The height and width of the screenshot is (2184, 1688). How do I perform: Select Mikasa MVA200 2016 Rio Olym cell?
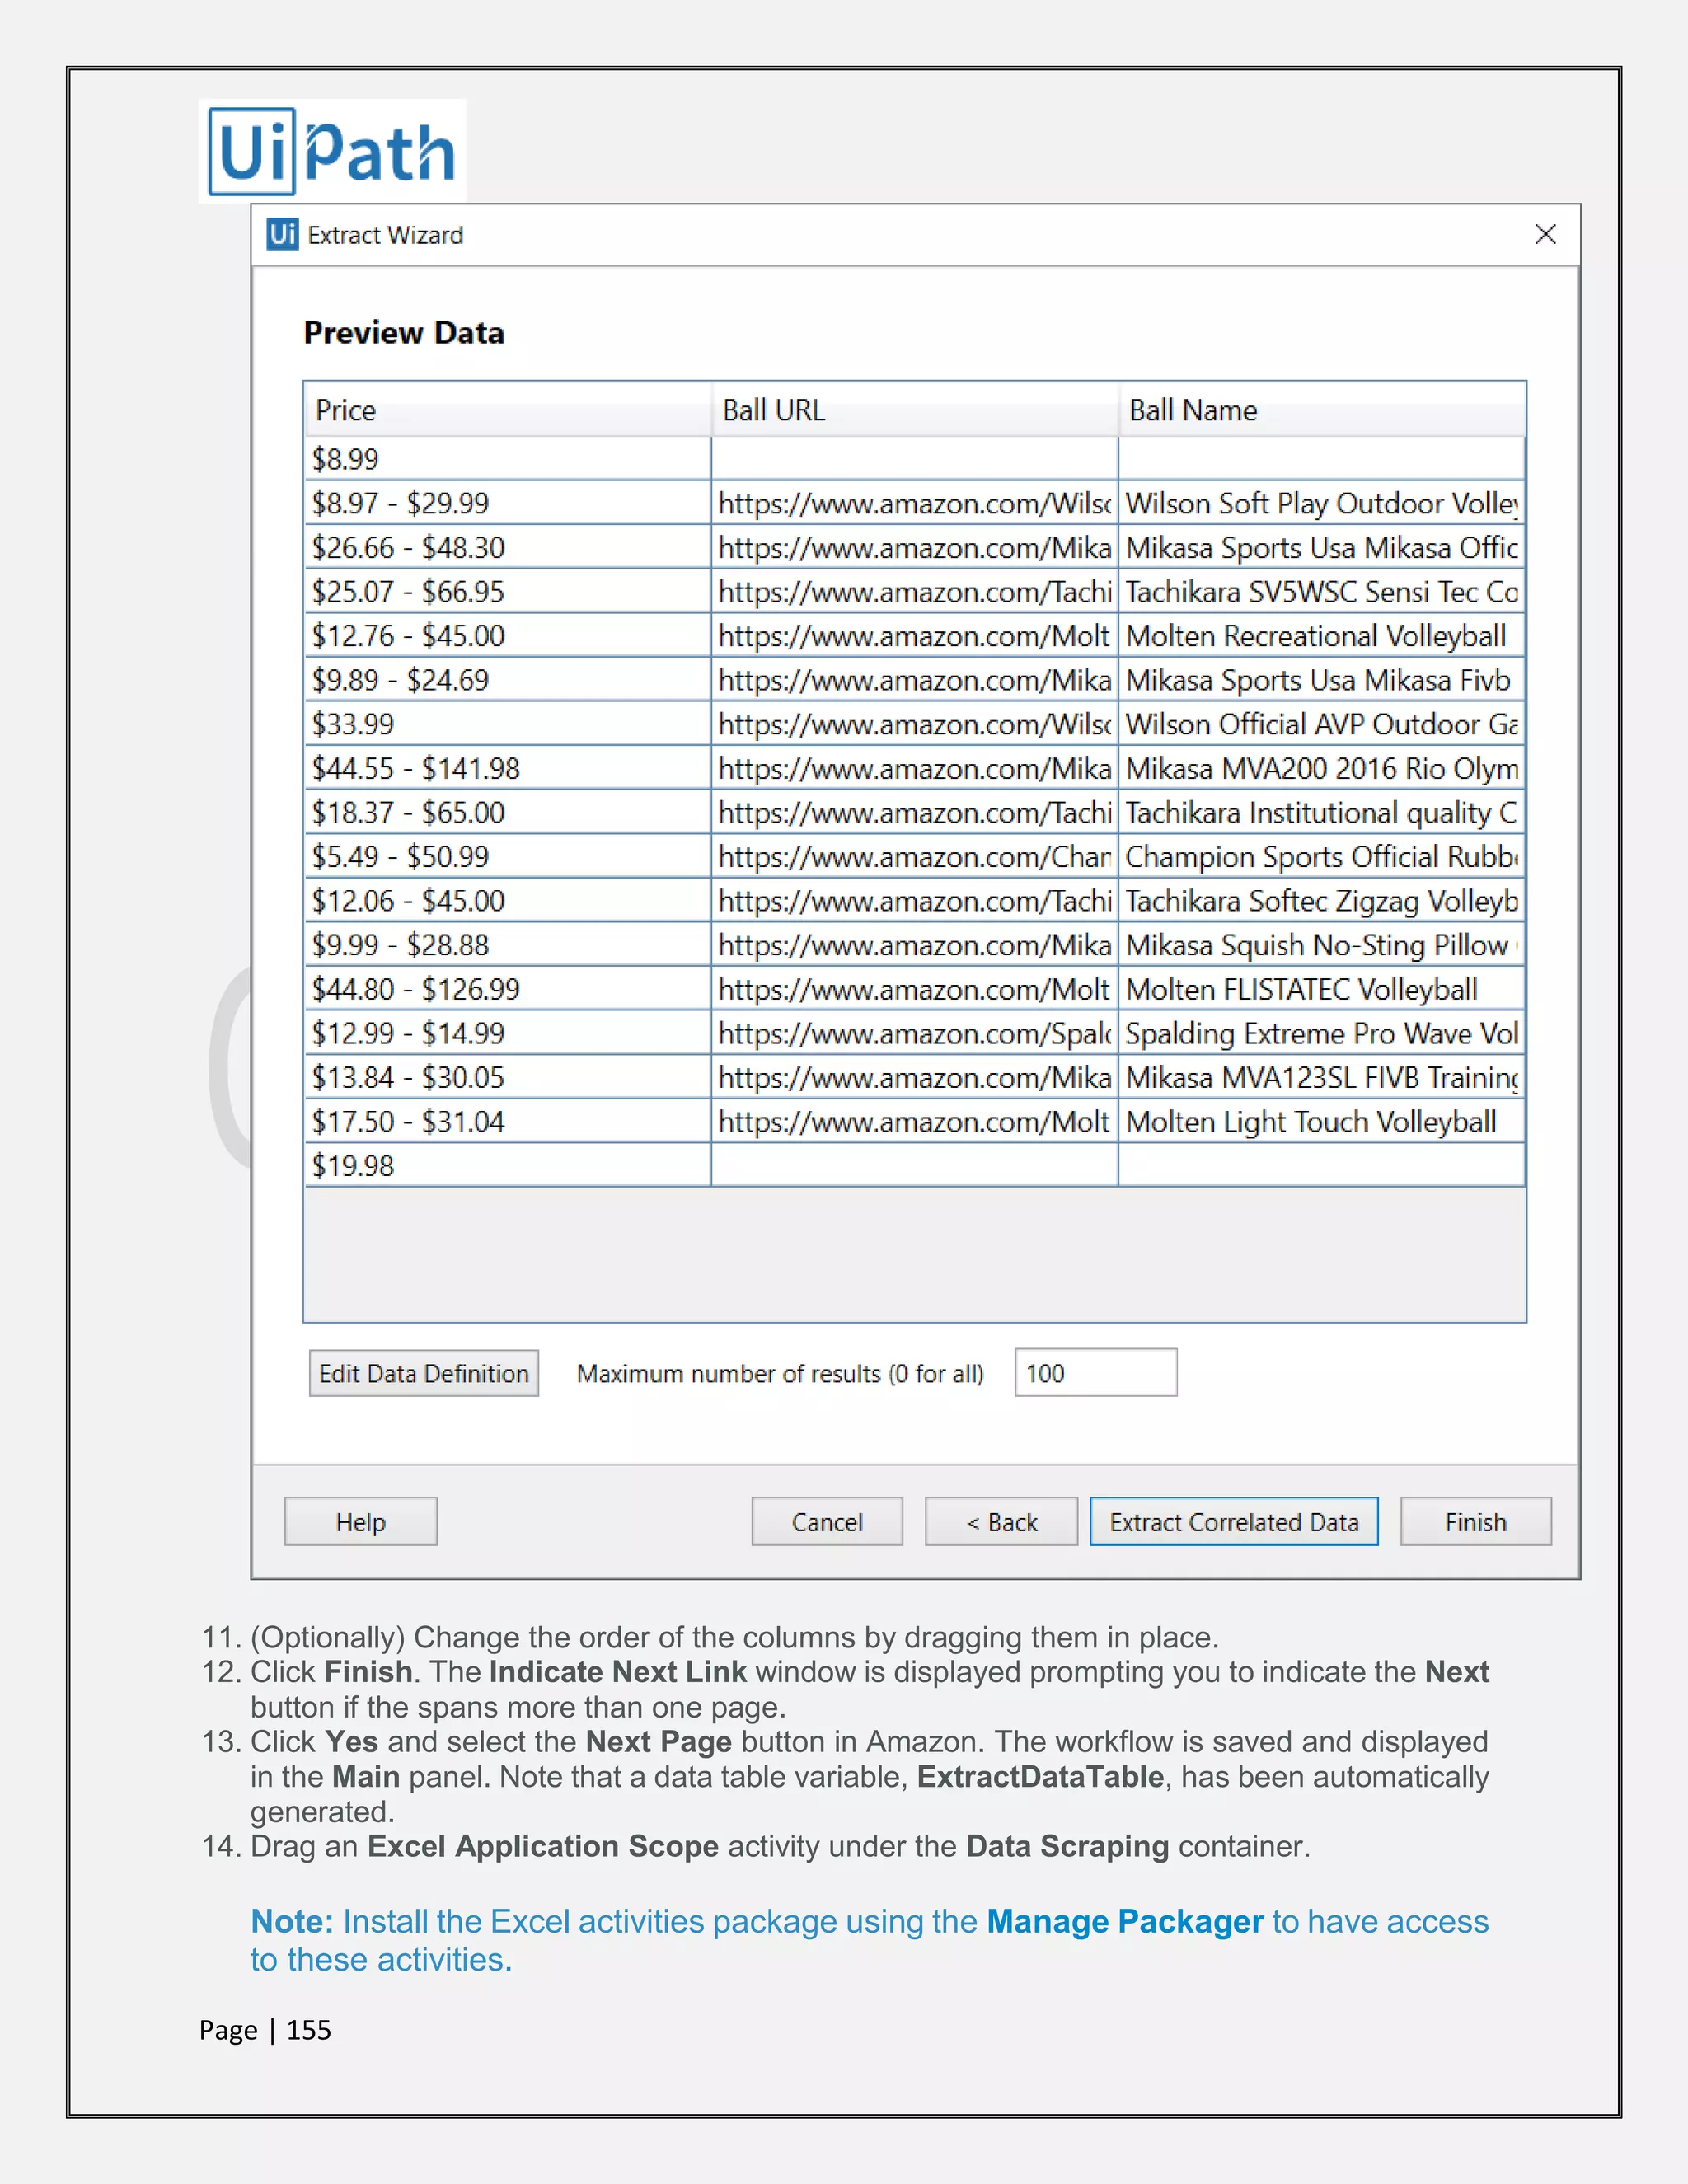pyautogui.click(x=1322, y=768)
